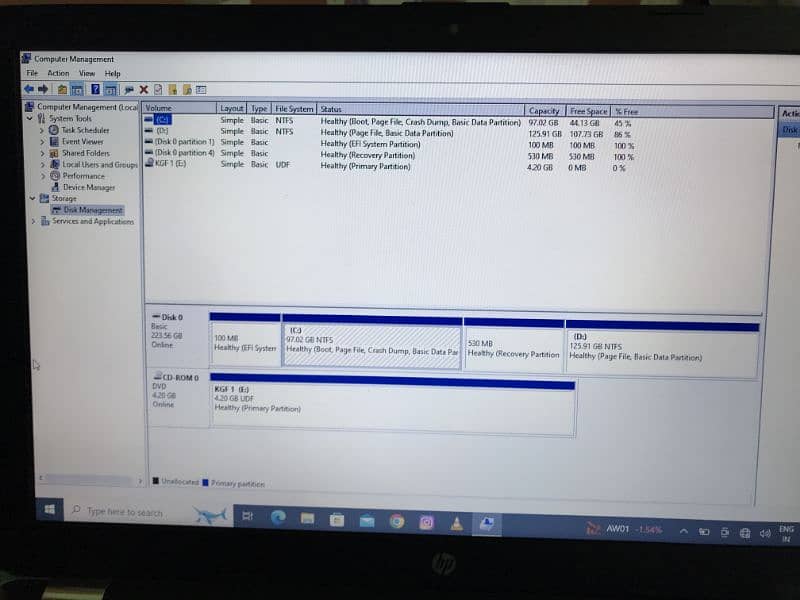The image size is (800, 600).
Task: Open the View menu
Action: tap(87, 73)
